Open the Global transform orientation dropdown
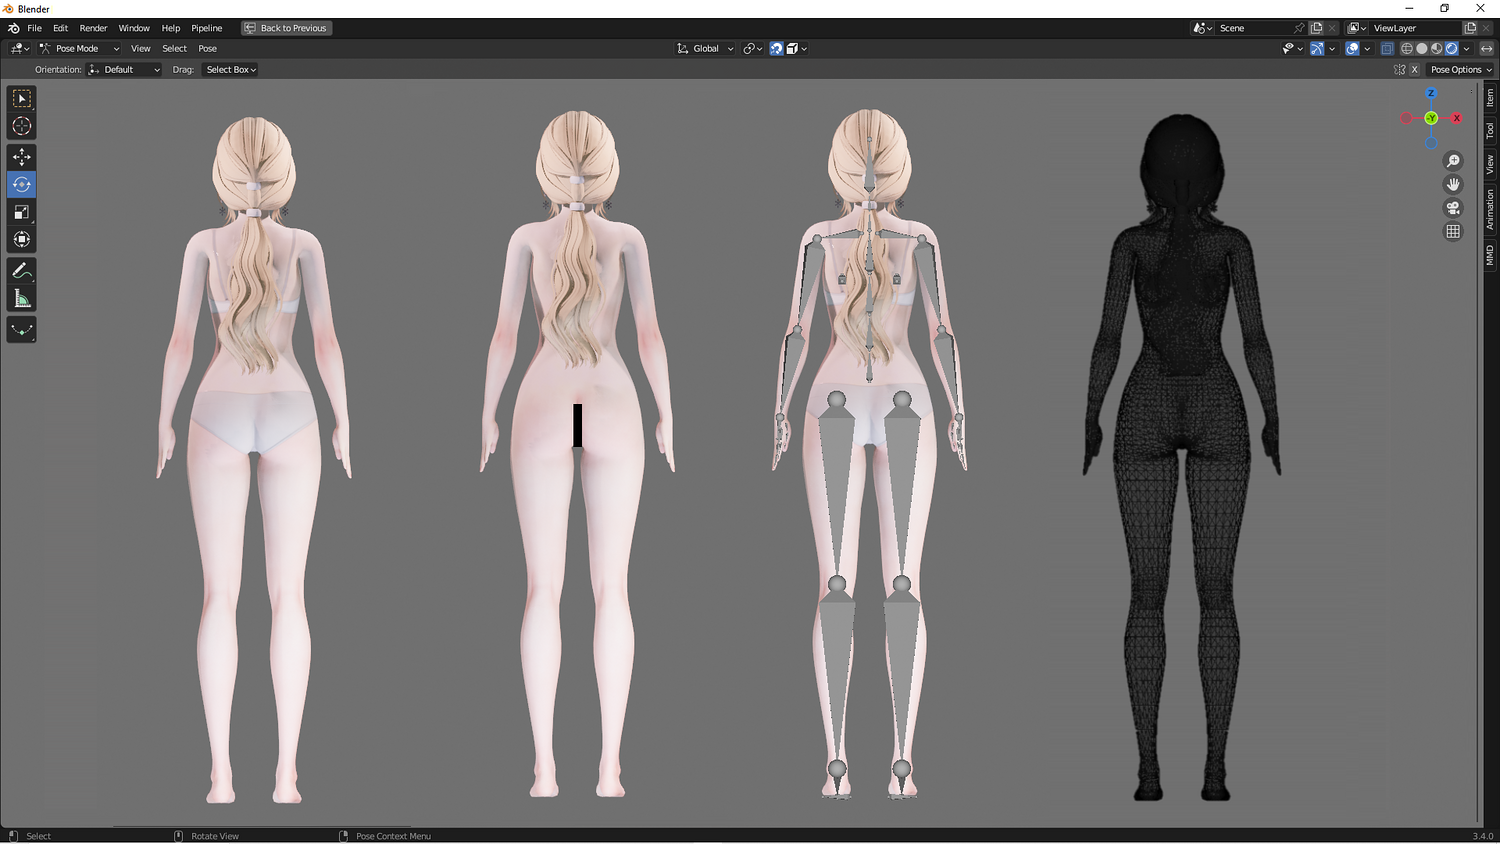The height and width of the screenshot is (844, 1500). click(705, 48)
